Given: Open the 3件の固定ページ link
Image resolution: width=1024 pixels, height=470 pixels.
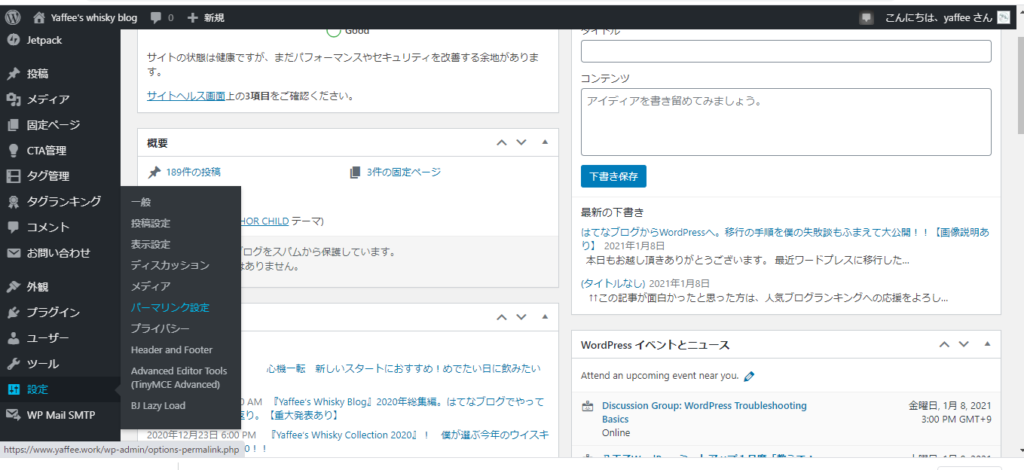Looking at the screenshot, I should (404, 172).
